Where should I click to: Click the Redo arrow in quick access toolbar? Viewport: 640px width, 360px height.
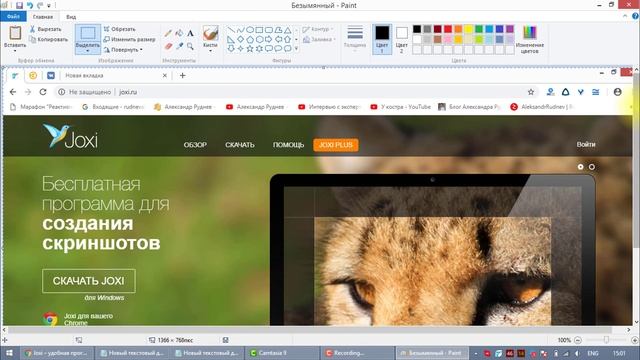[x=40, y=5]
